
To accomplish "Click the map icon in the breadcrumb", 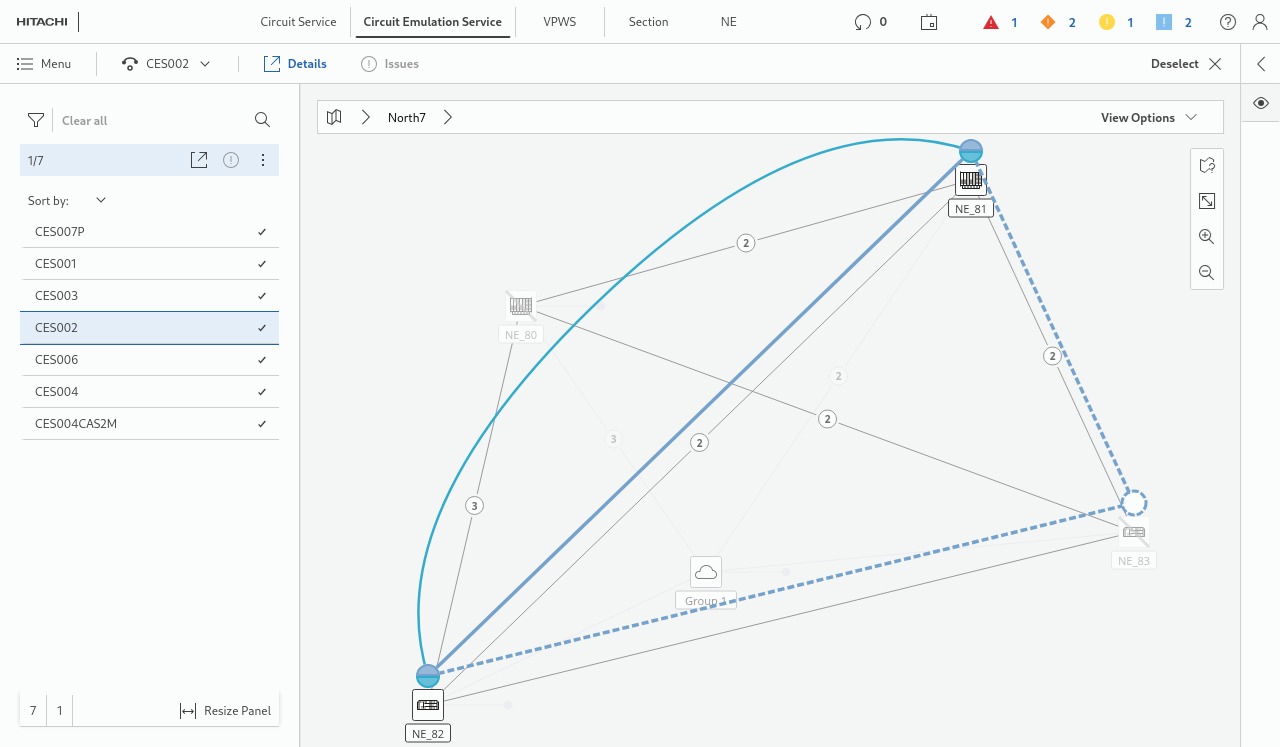I will [x=335, y=117].
